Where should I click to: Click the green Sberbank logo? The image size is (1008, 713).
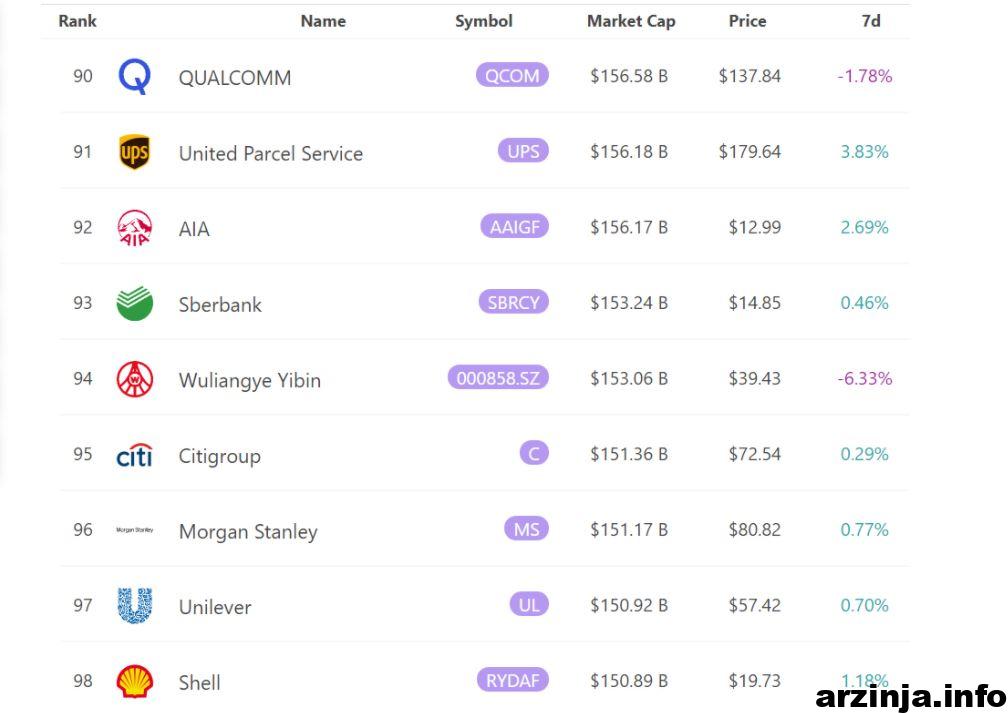tap(134, 303)
